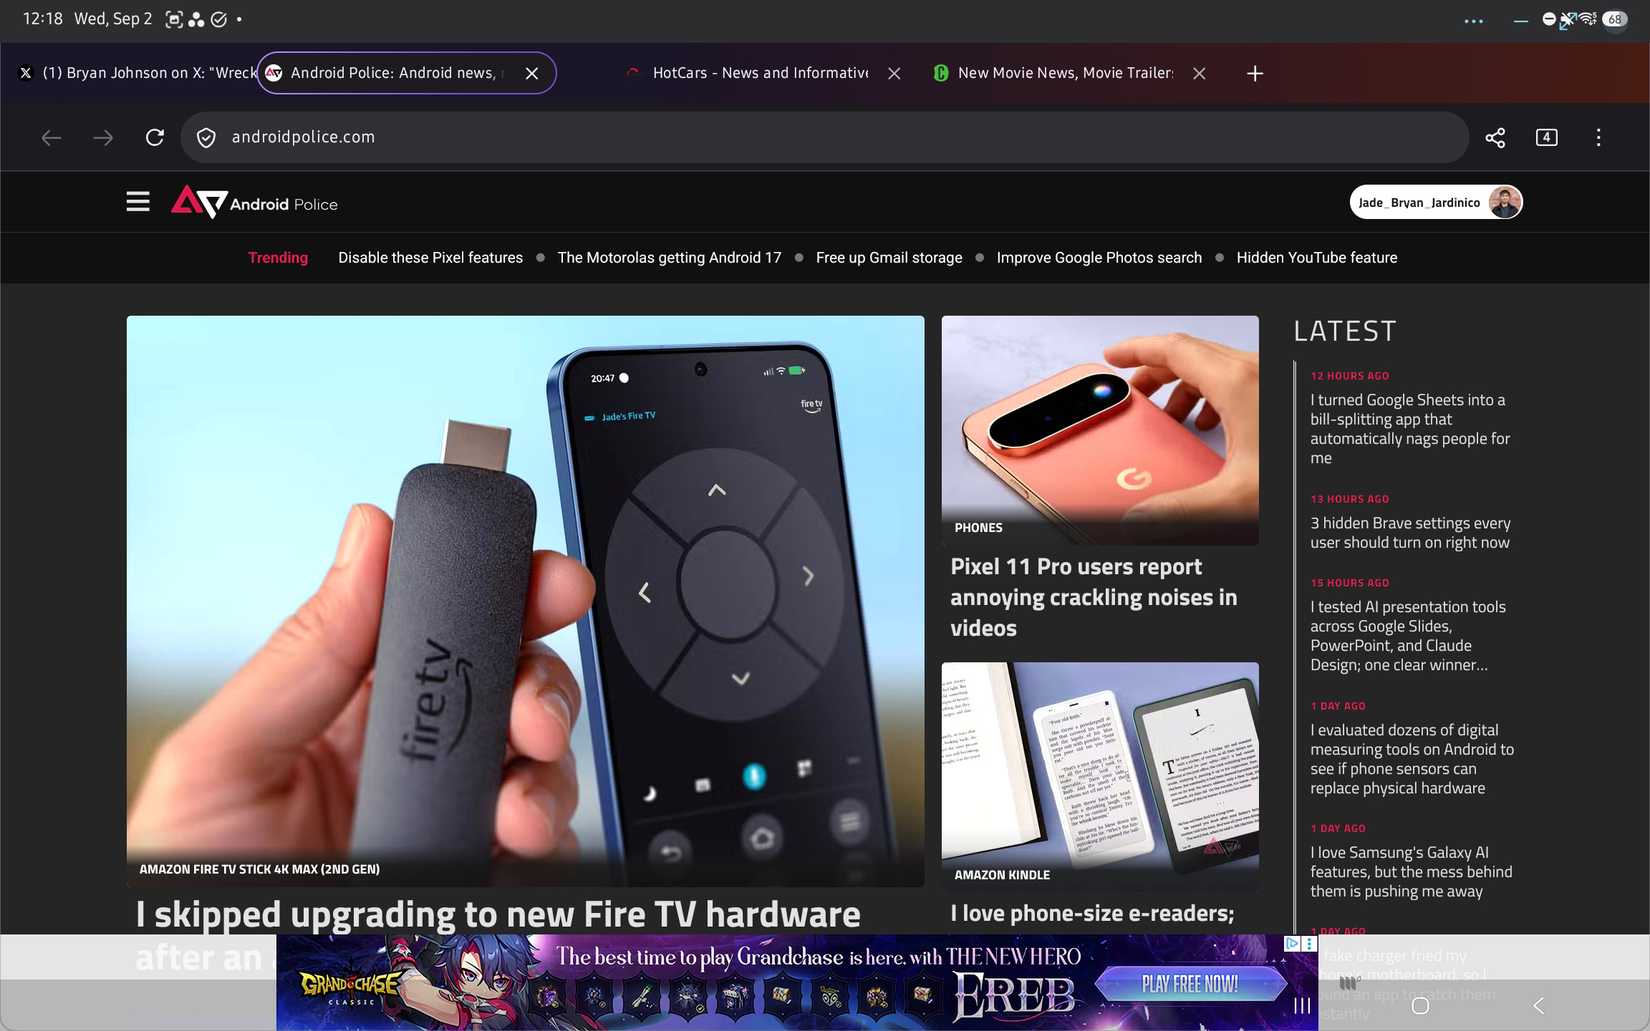The height and width of the screenshot is (1031, 1650).
Task: Tap the Android home navigation button
Action: (x=1420, y=1005)
